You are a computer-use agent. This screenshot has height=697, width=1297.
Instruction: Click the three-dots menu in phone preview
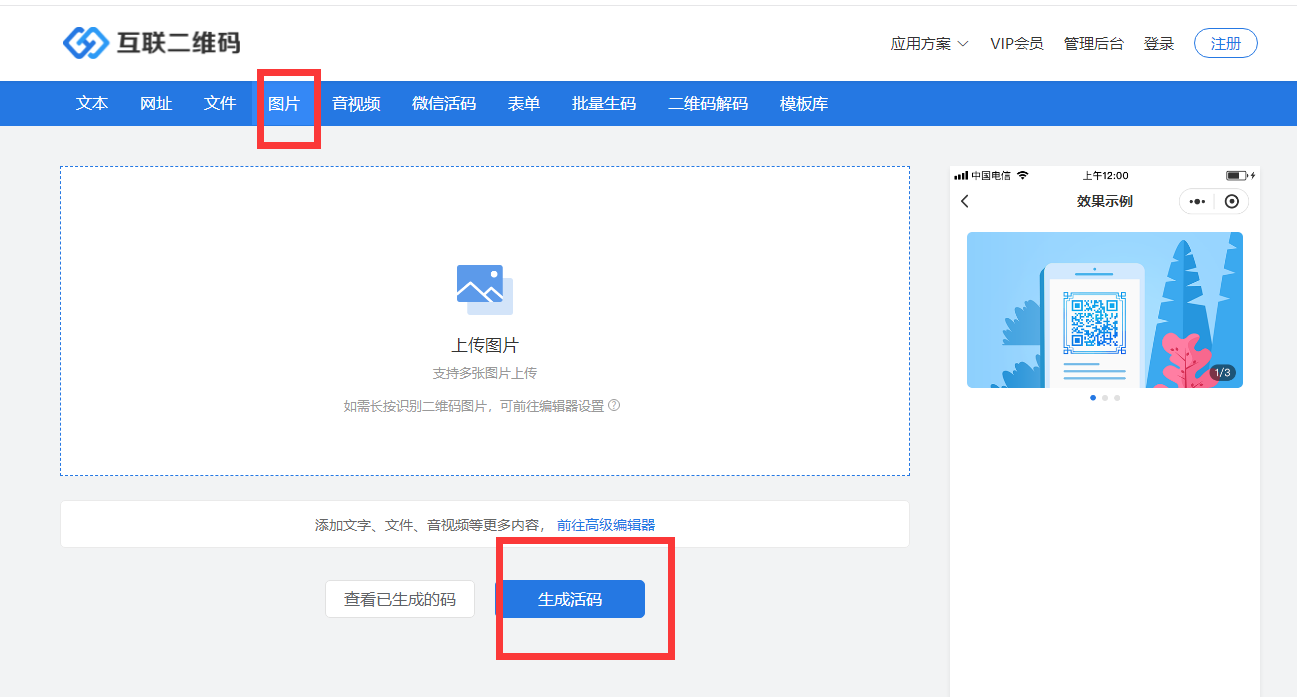(x=1196, y=201)
